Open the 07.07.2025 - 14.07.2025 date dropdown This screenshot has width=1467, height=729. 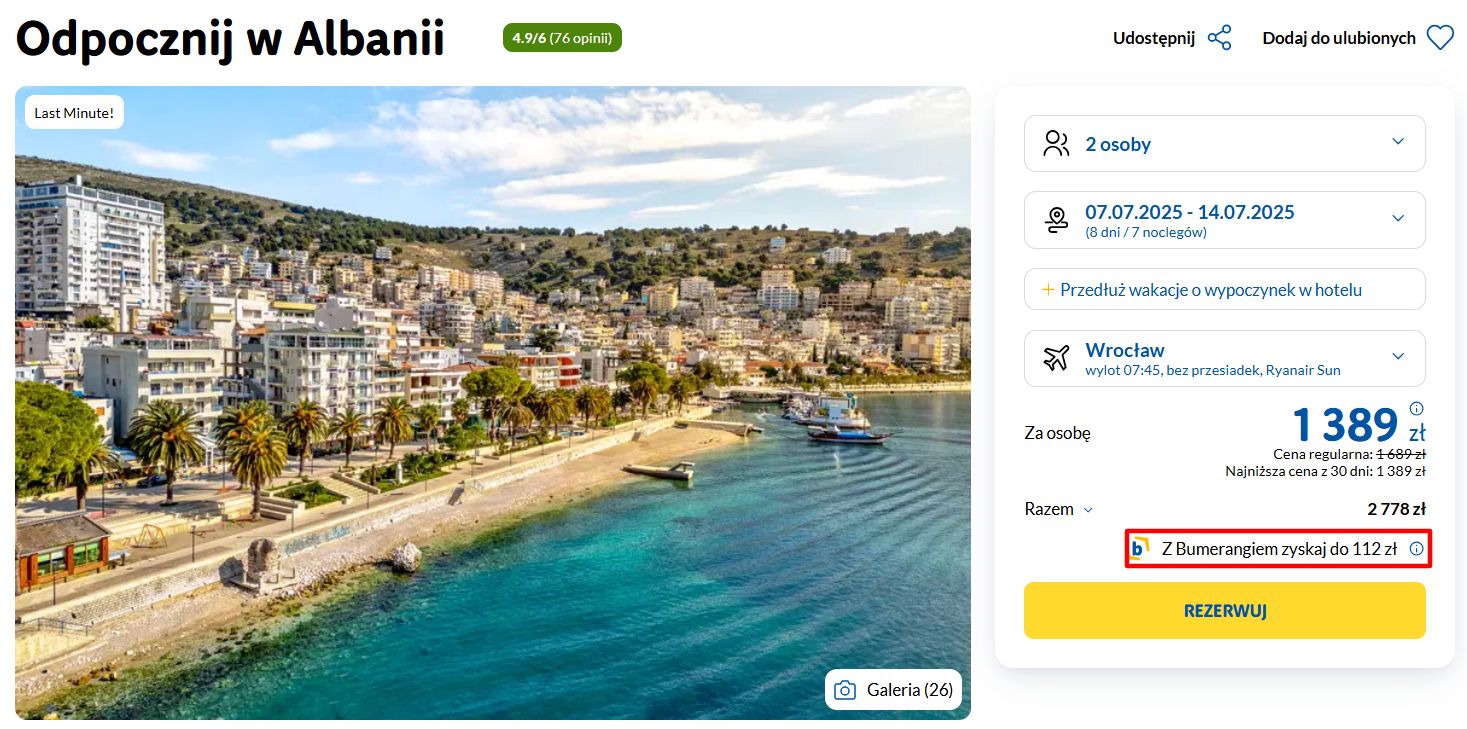click(x=1398, y=218)
